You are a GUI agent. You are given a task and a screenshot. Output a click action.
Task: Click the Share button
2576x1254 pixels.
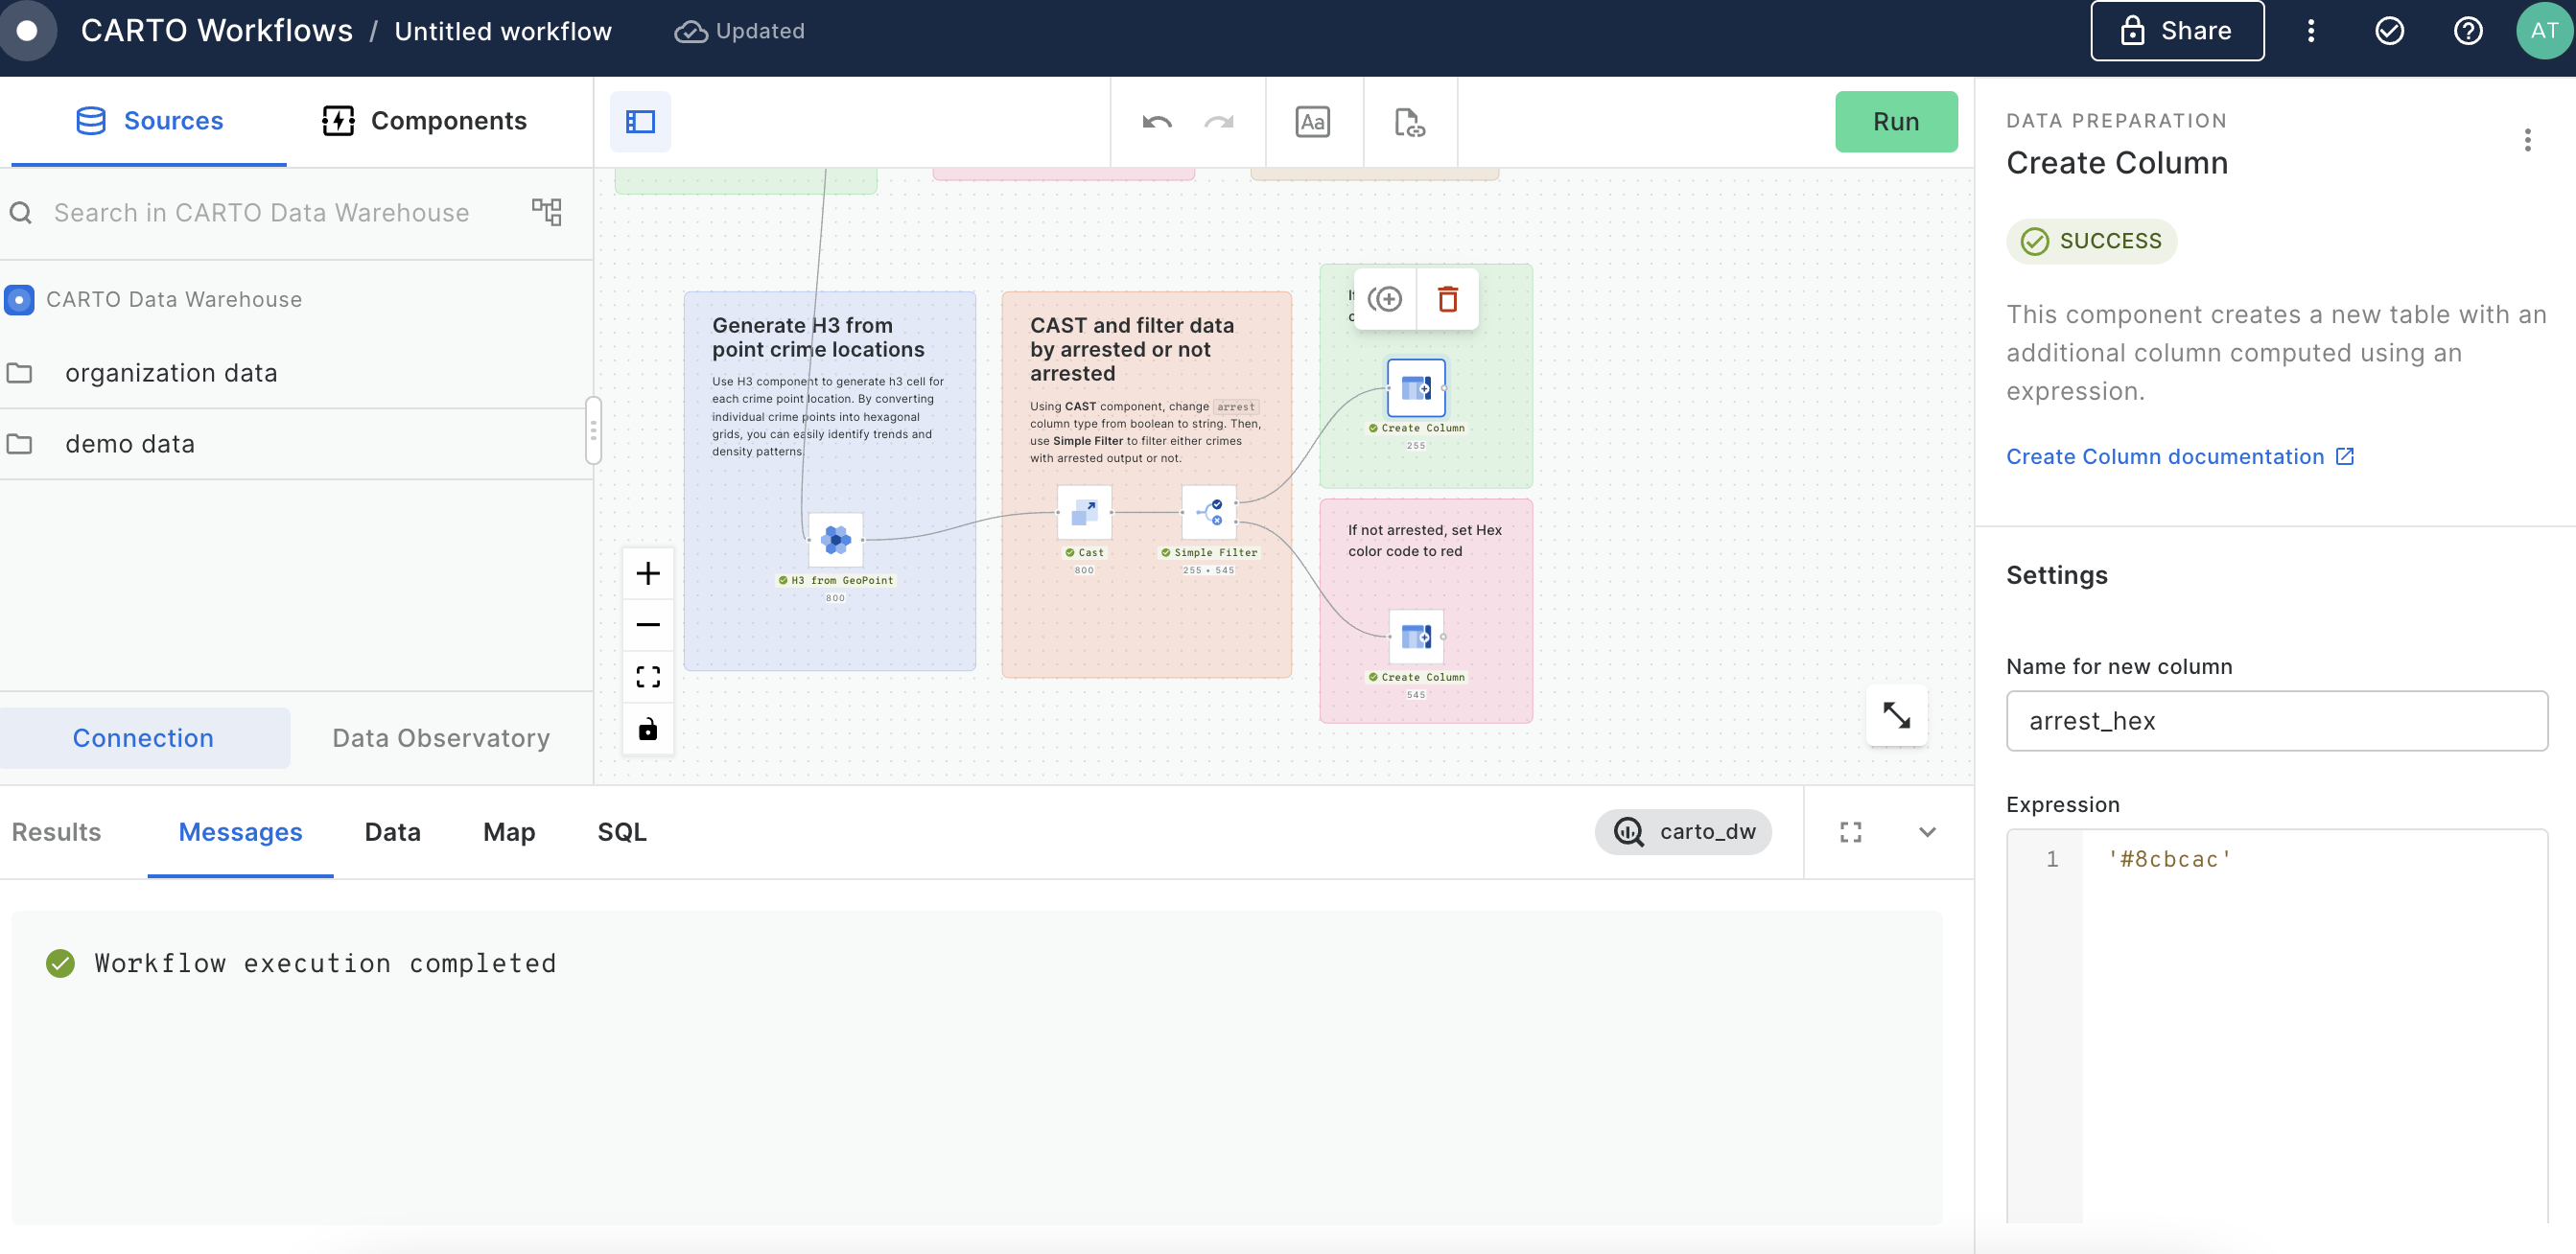pyautogui.click(x=2176, y=31)
